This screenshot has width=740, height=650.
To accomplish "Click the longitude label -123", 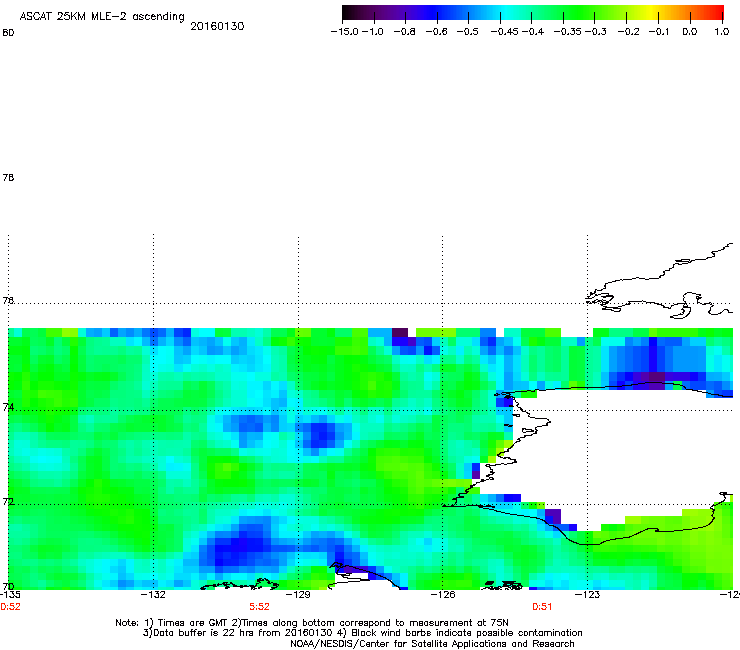I will [587, 595].
